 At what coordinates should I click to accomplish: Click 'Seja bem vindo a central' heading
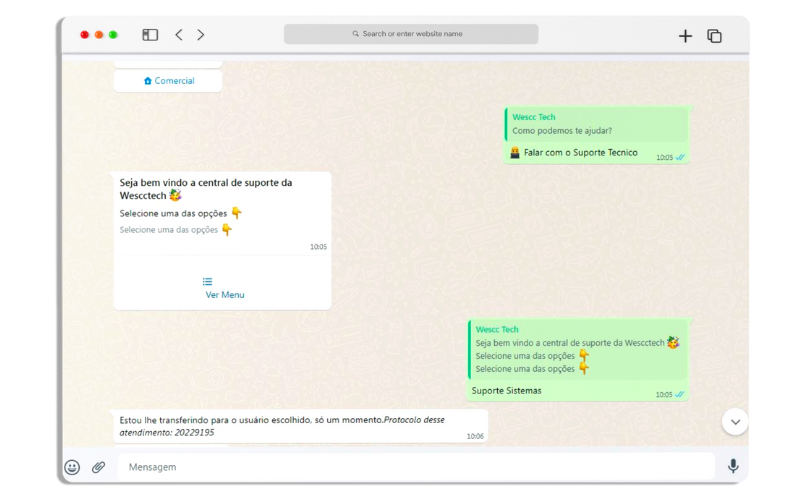coord(206,189)
